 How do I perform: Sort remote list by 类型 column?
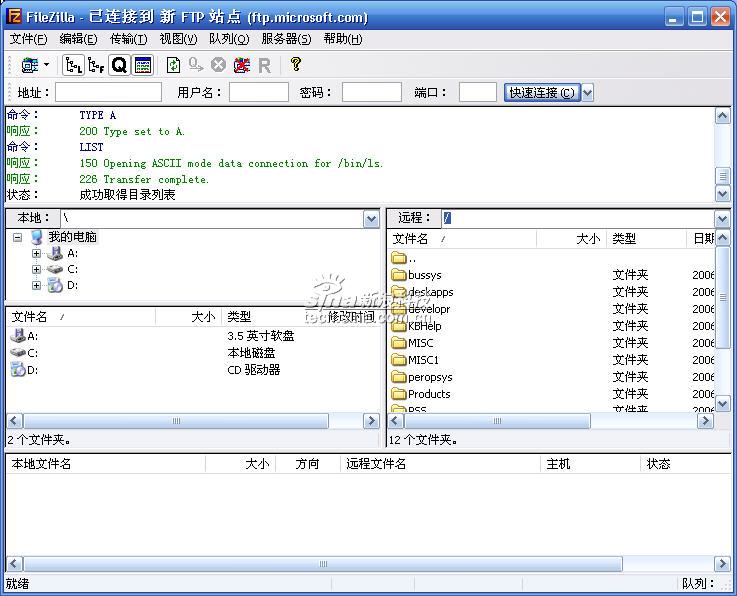click(x=646, y=239)
